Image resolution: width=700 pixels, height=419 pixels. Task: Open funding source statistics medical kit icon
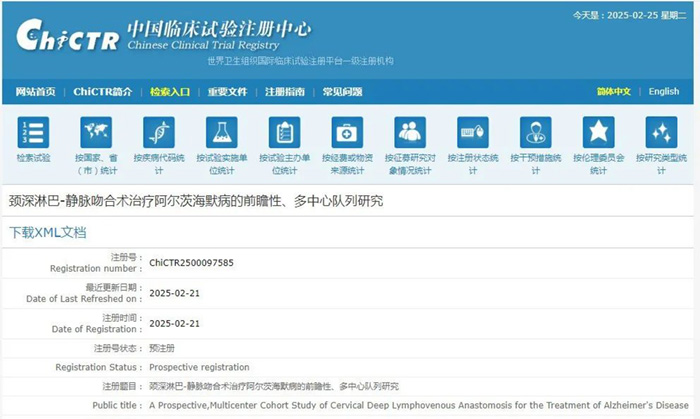point(347,132)
